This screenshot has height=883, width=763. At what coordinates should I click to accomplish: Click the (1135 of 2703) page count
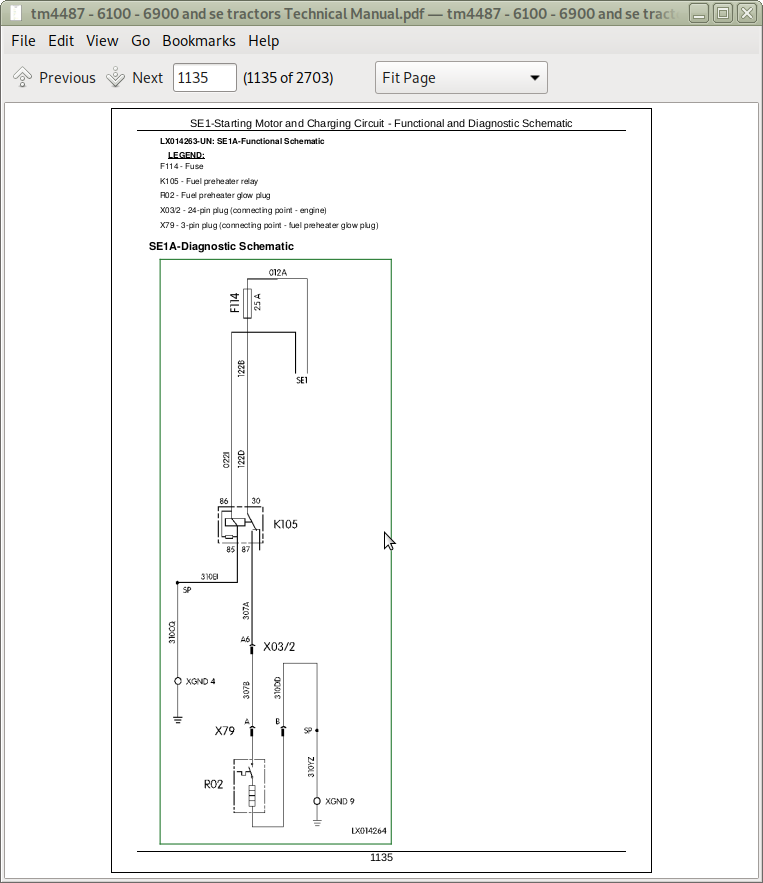coord(288,78)
